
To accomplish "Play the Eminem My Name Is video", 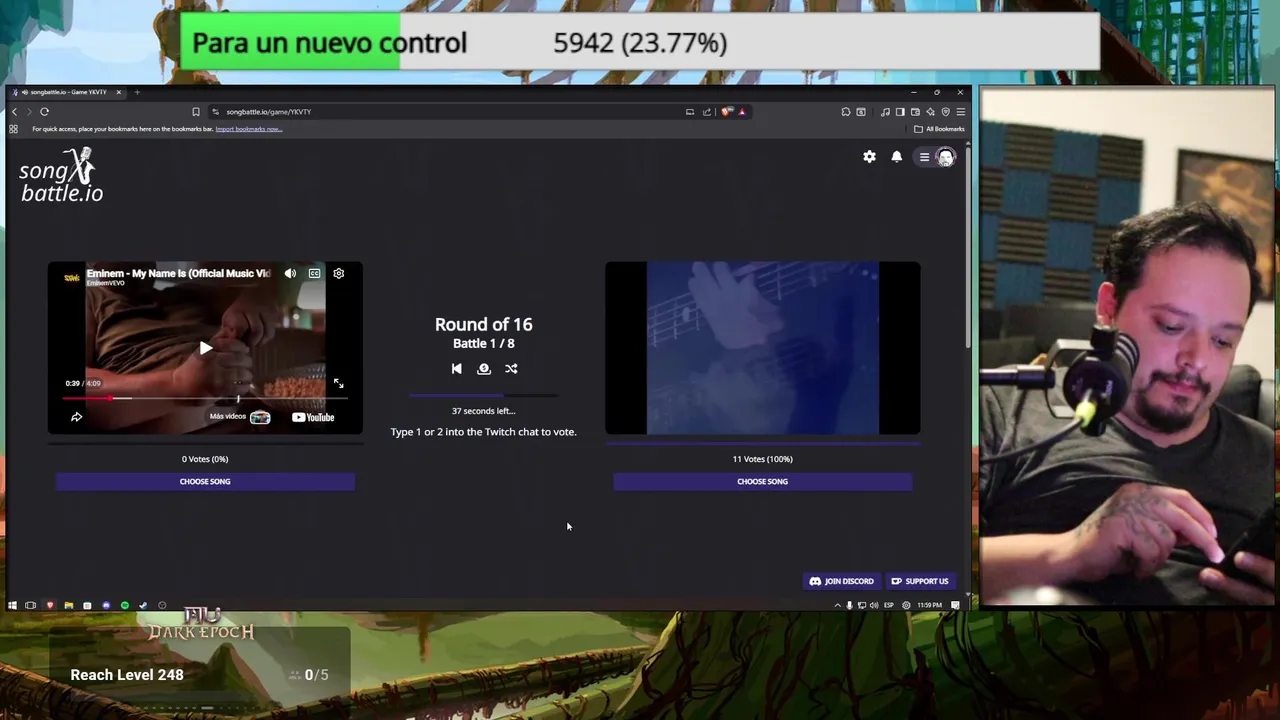I will tap(205, 348).
